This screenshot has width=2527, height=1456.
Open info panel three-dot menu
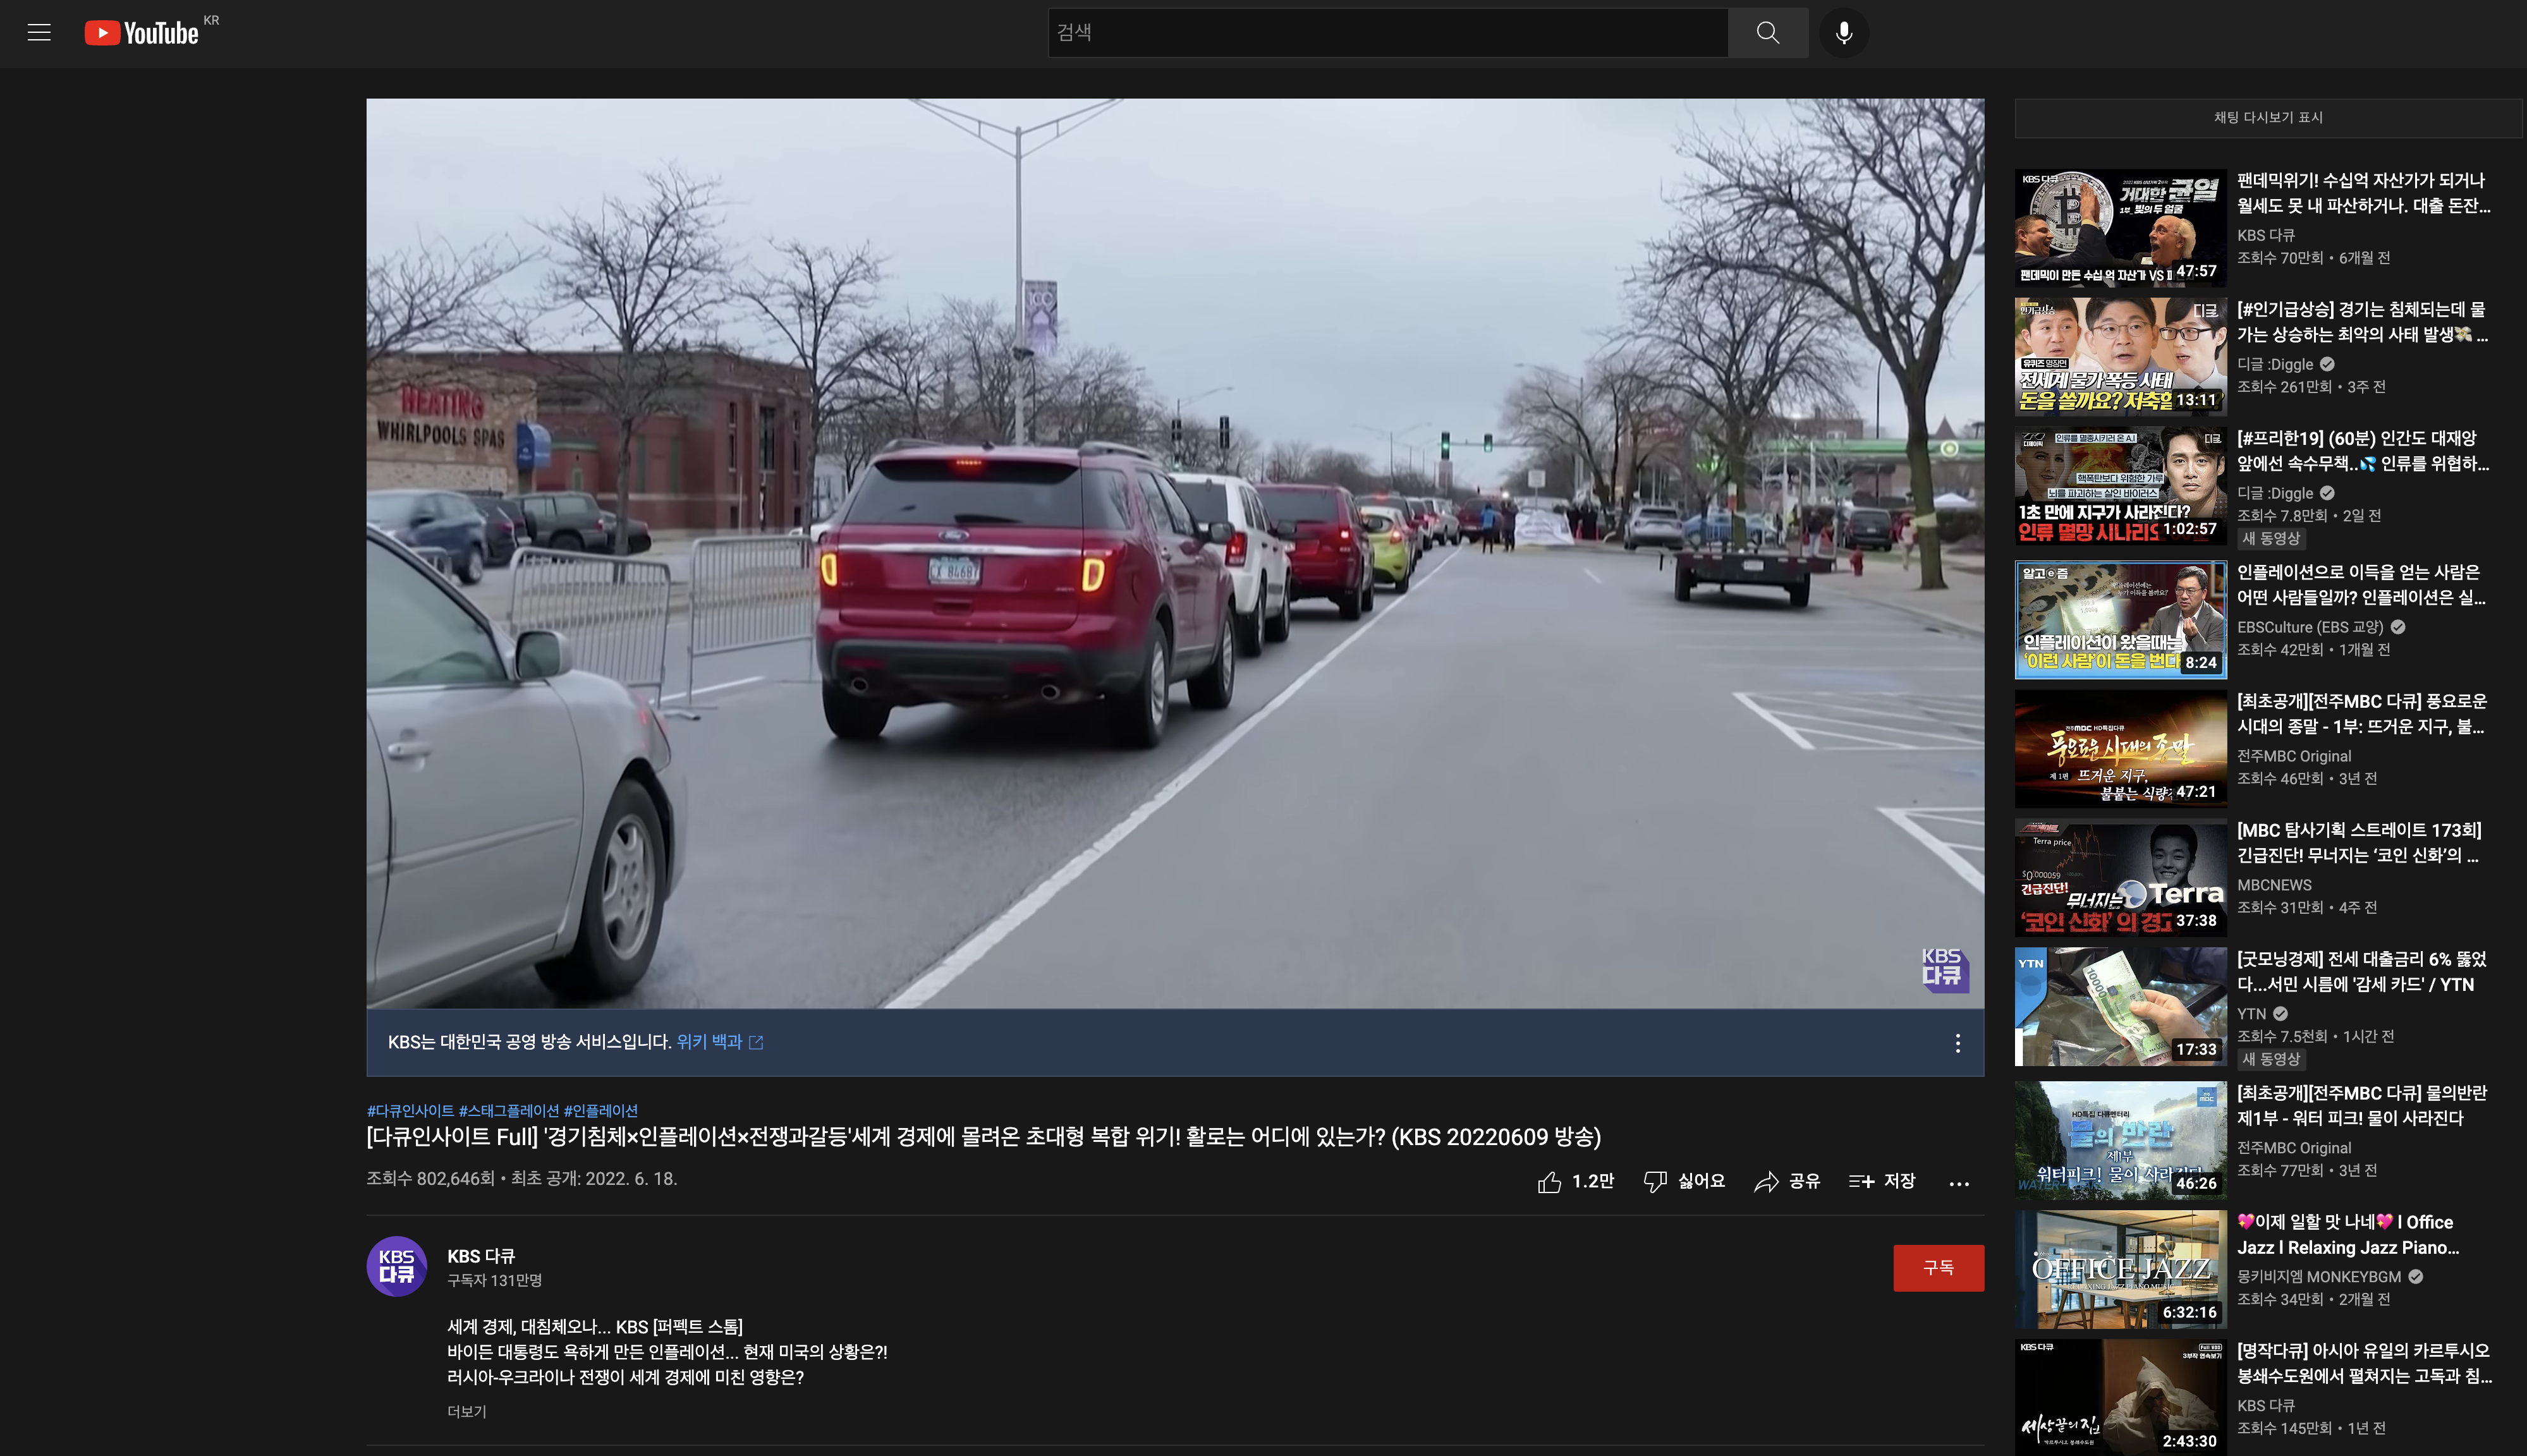coord(1957,1043)
